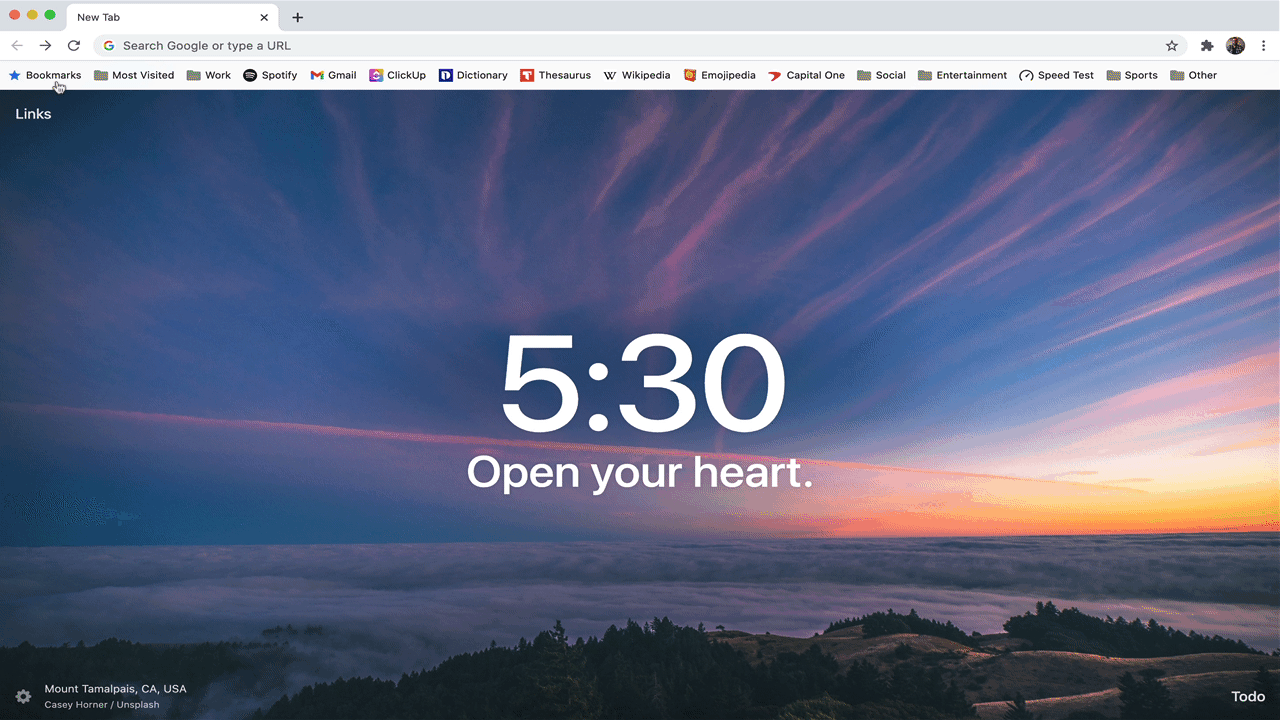Open the Bookmarks star shortcut

tap(45, 75)
